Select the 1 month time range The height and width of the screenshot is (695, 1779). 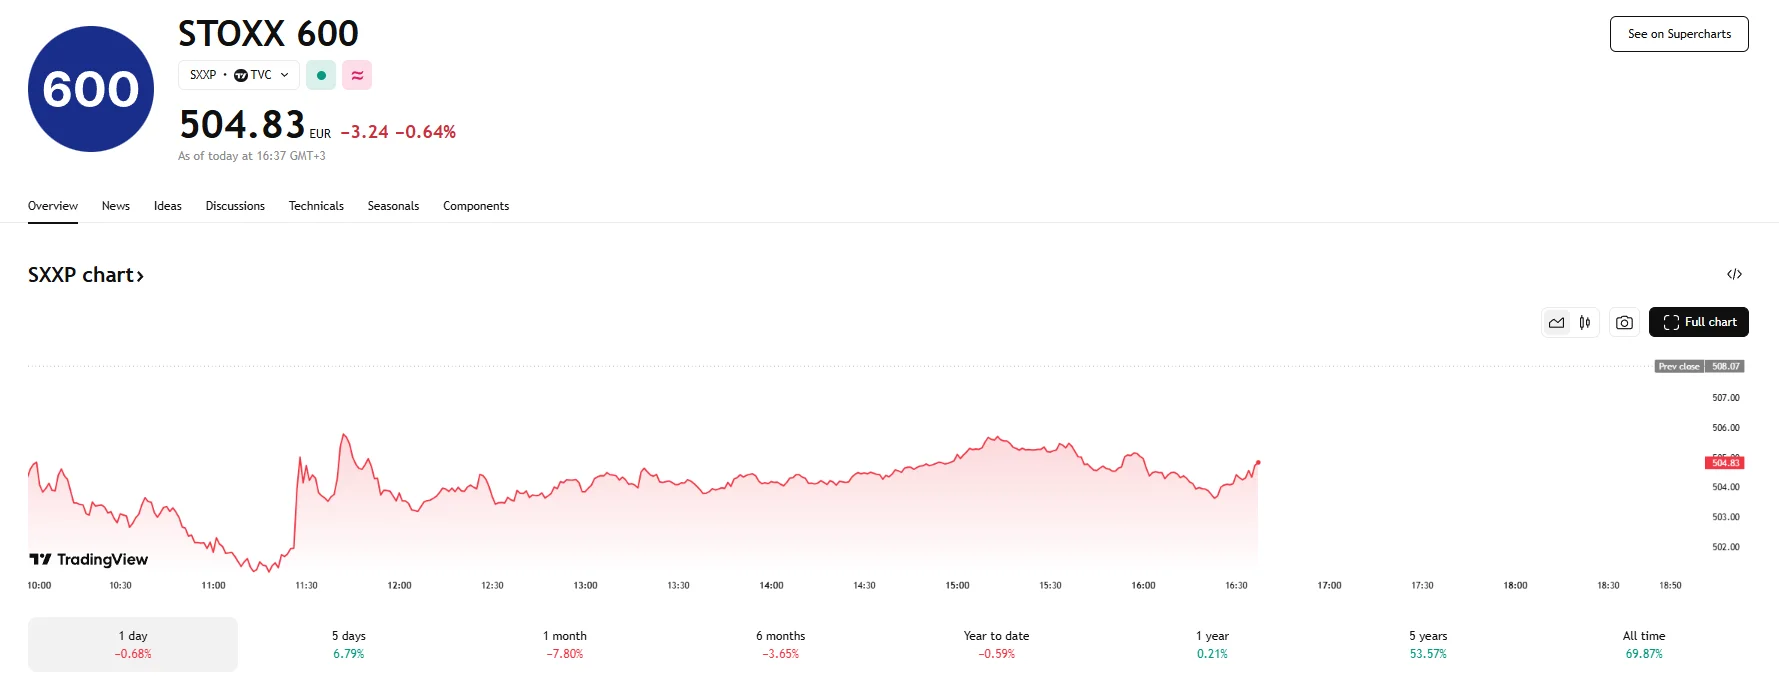(565, 644)
